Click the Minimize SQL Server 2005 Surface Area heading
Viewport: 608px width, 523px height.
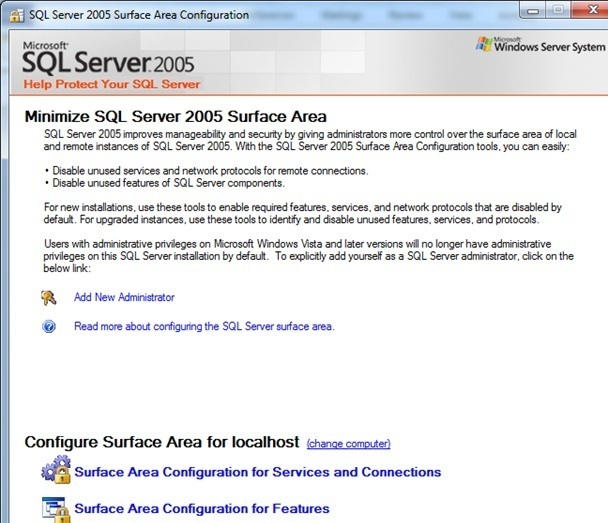[x=176, y=117]
